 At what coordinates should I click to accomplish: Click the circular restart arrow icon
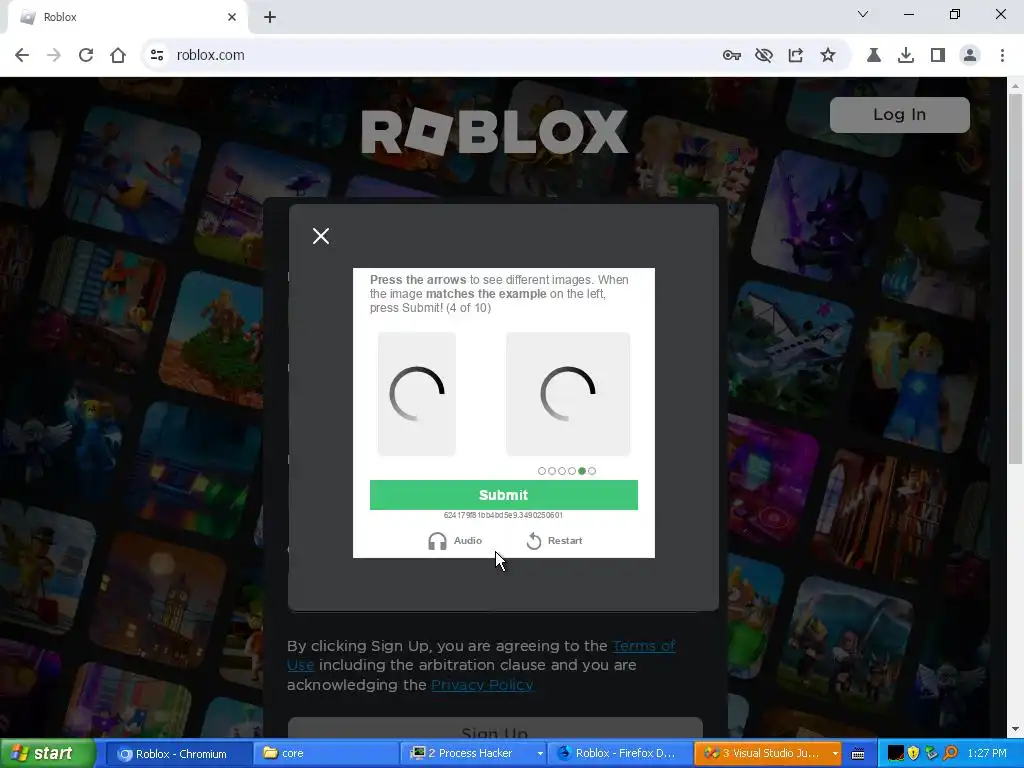point(534,541)
